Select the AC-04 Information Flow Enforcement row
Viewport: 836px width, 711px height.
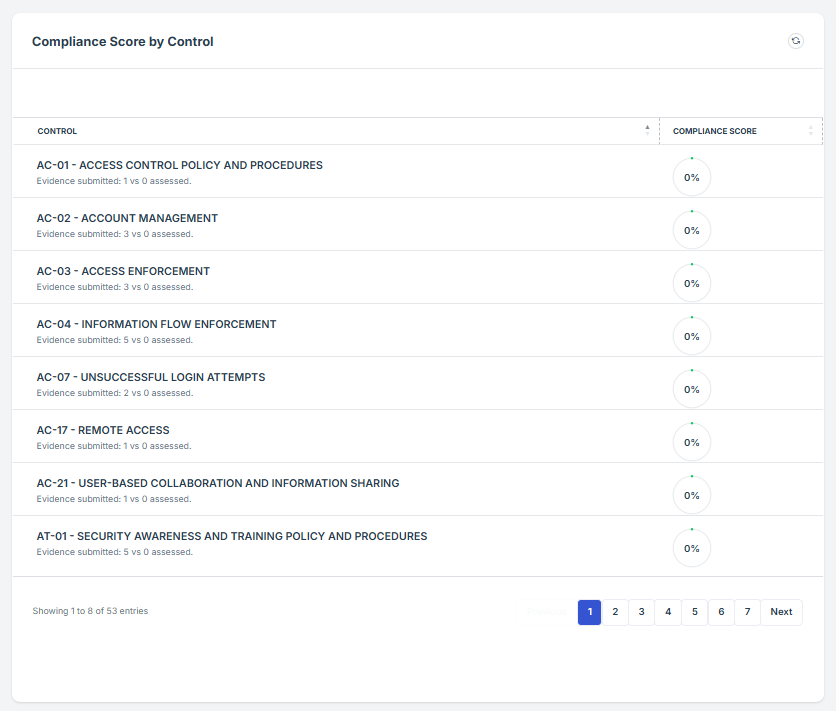click(x=156, y=324)
